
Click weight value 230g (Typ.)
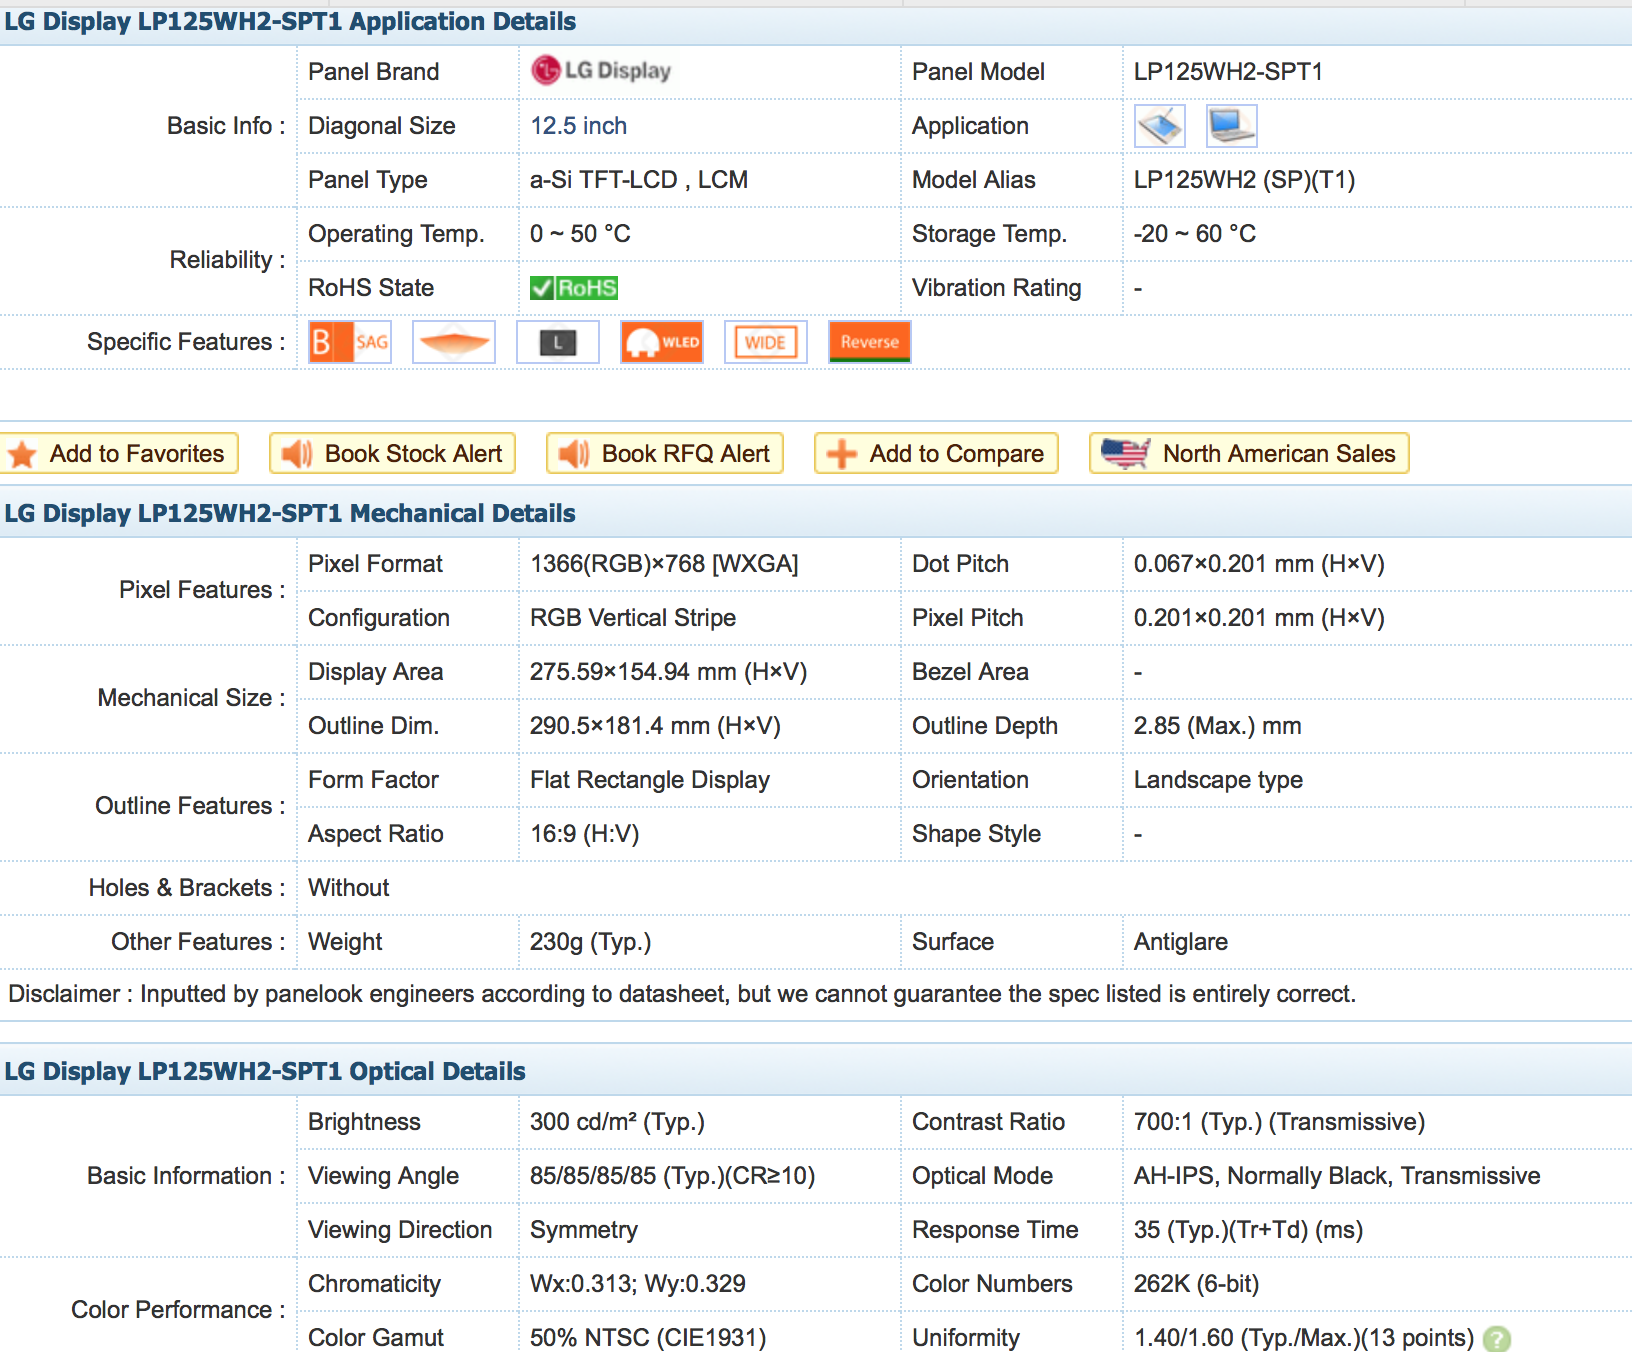click(x=590, y=942)
